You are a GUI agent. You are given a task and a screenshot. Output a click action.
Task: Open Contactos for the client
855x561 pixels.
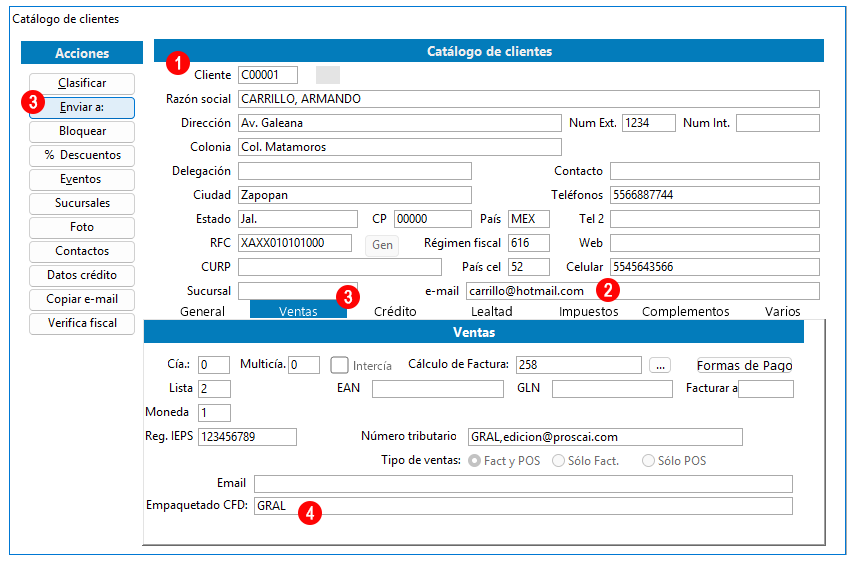(82, 251)
